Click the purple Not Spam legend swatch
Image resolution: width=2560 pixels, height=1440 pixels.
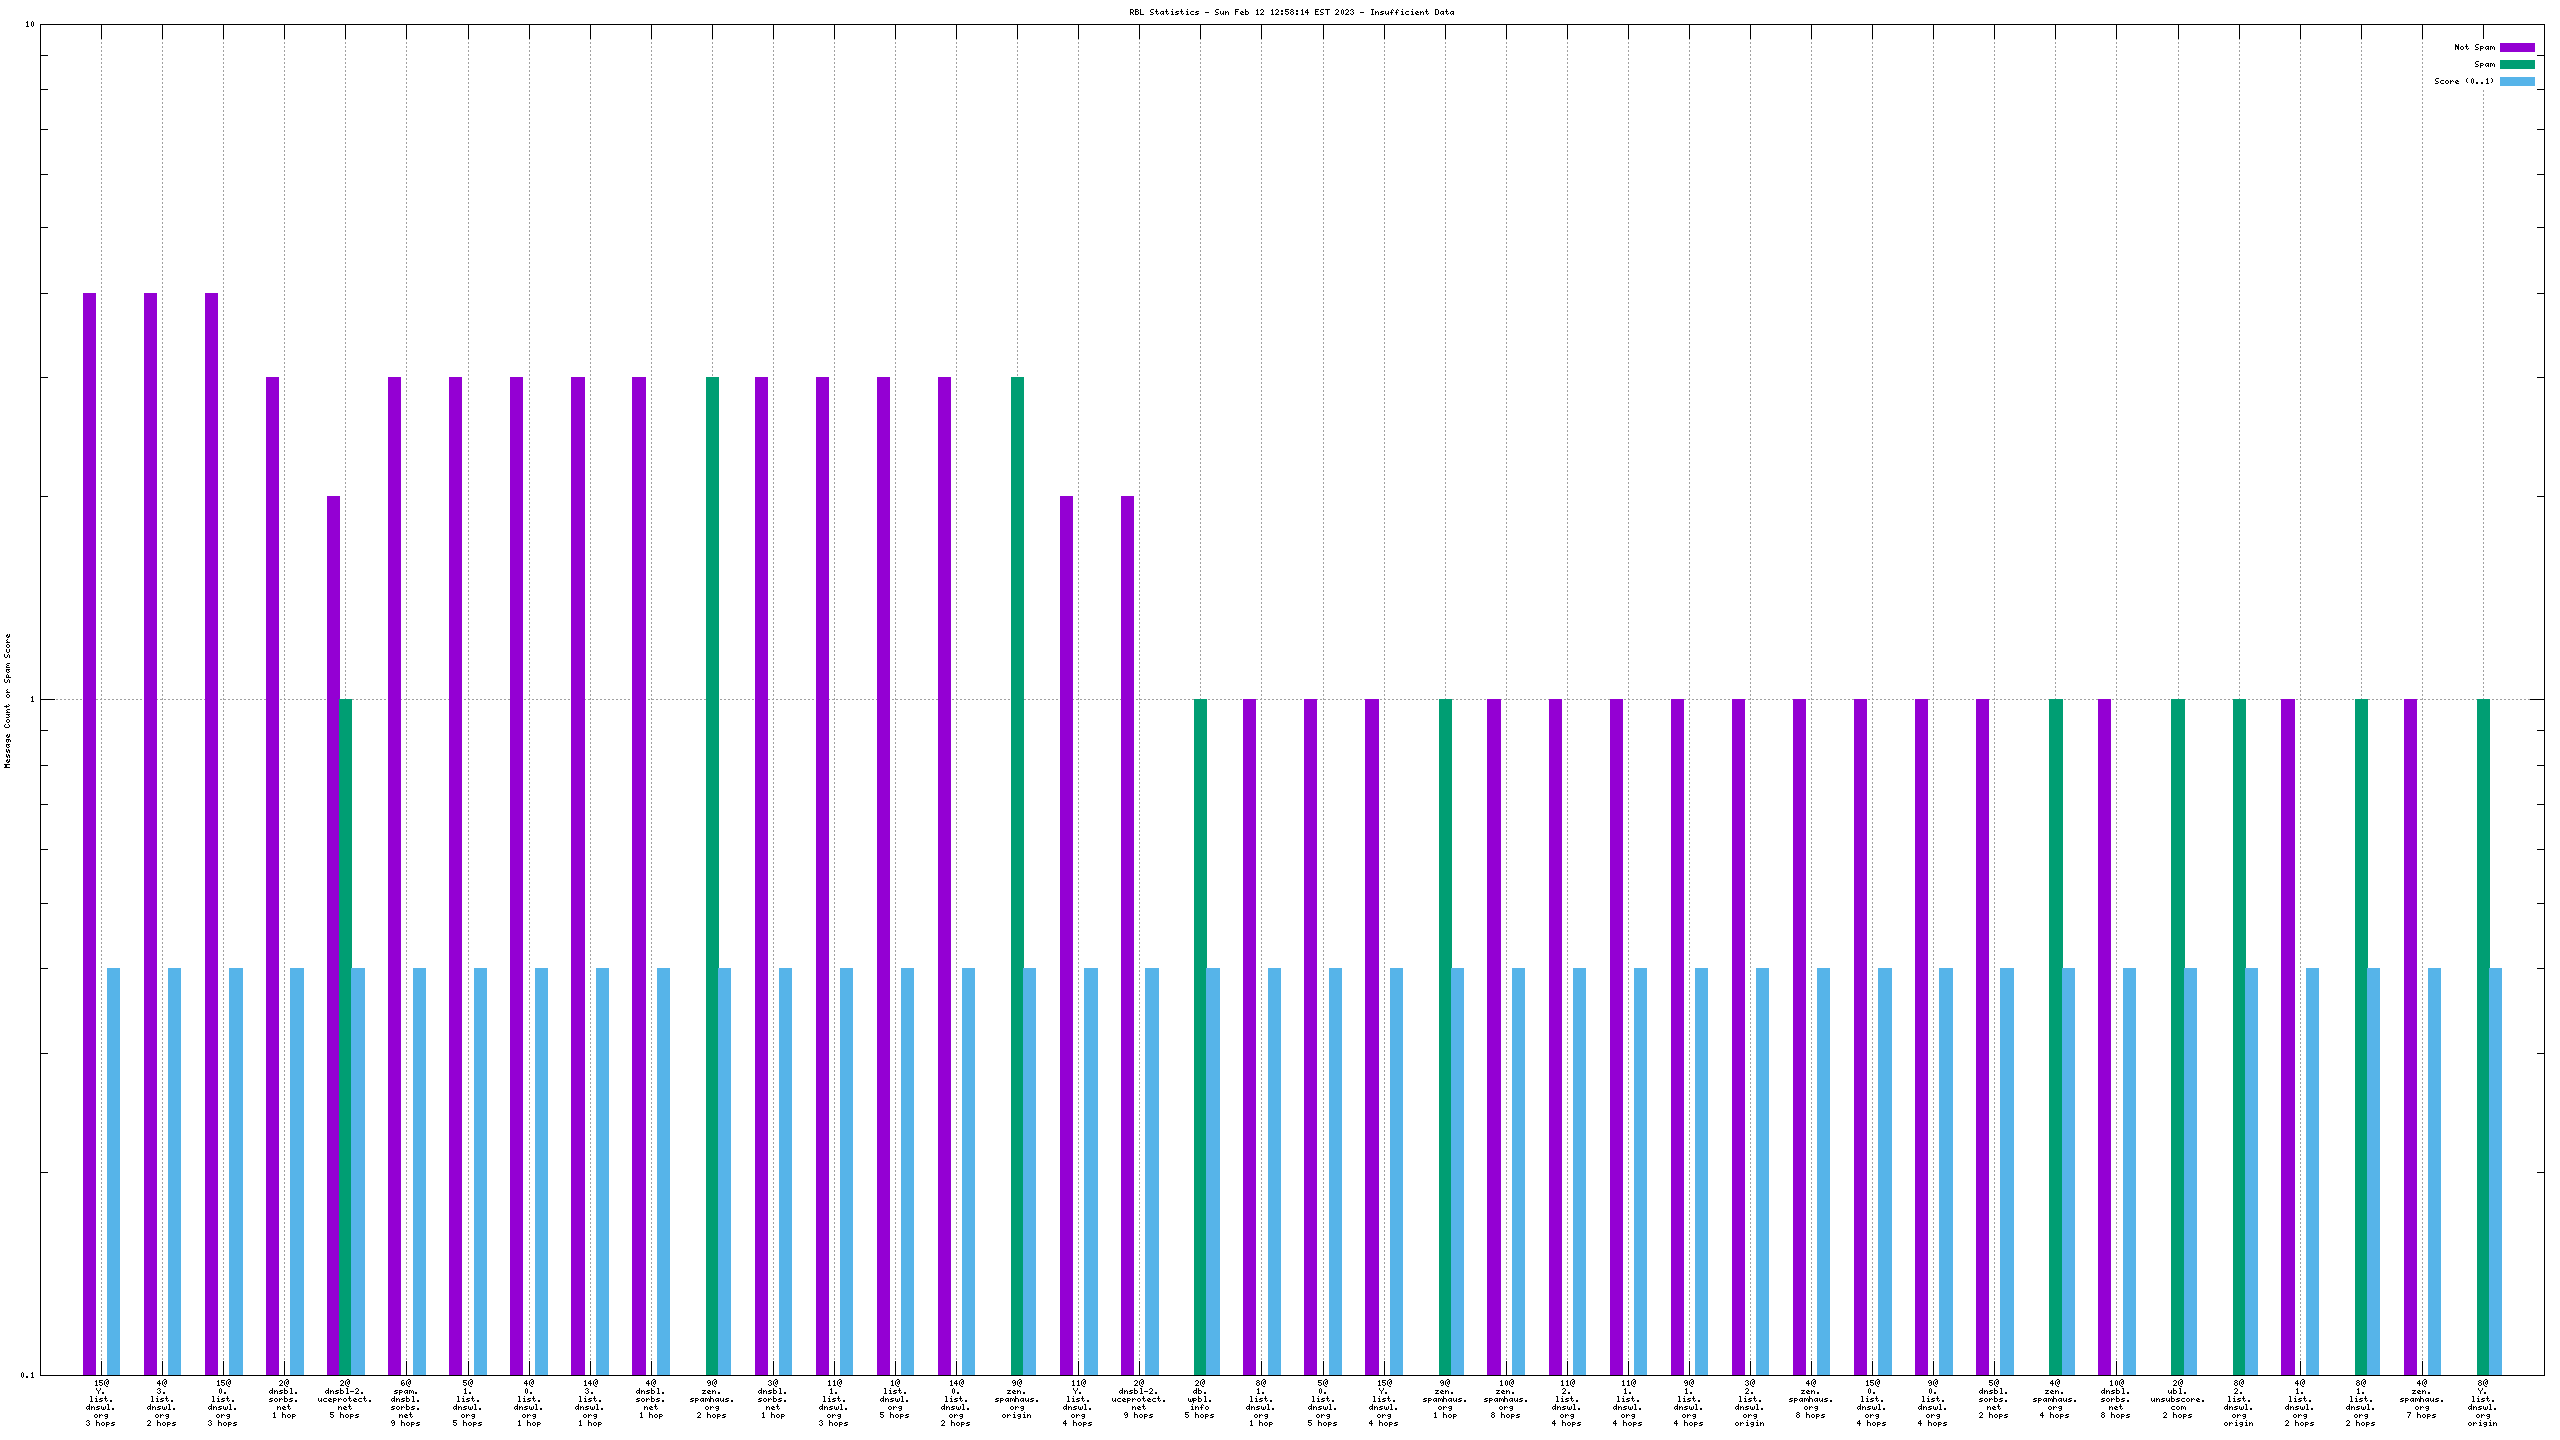(2517, 47)
